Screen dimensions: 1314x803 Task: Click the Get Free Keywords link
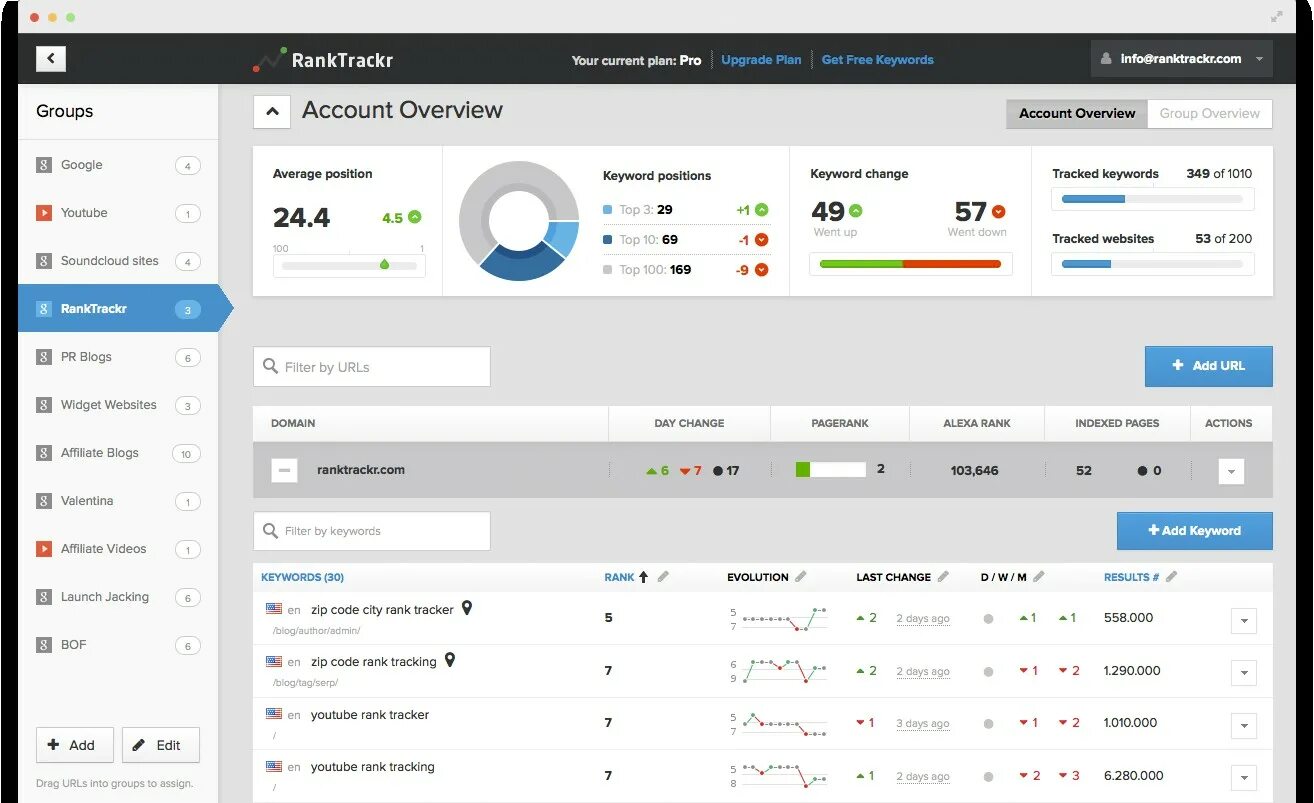pos(877,60)
